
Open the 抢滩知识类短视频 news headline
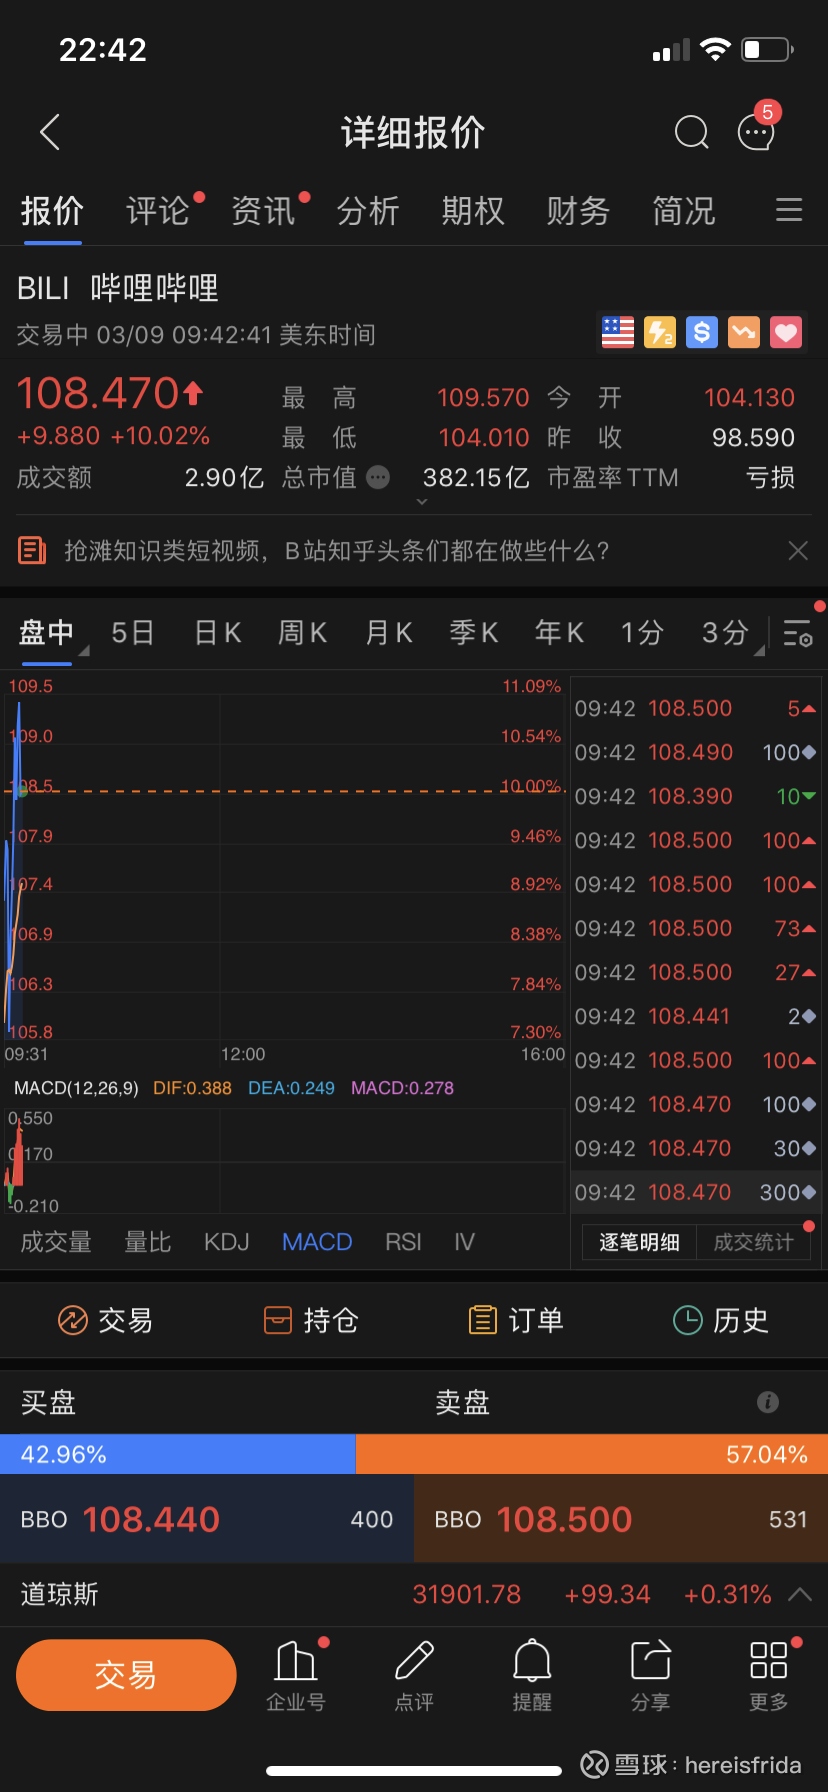[337, 550]
